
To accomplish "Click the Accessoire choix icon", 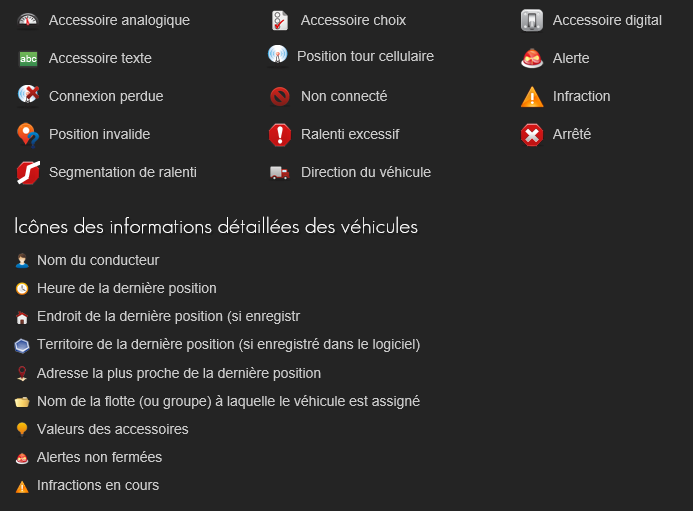I will [280, 20].
